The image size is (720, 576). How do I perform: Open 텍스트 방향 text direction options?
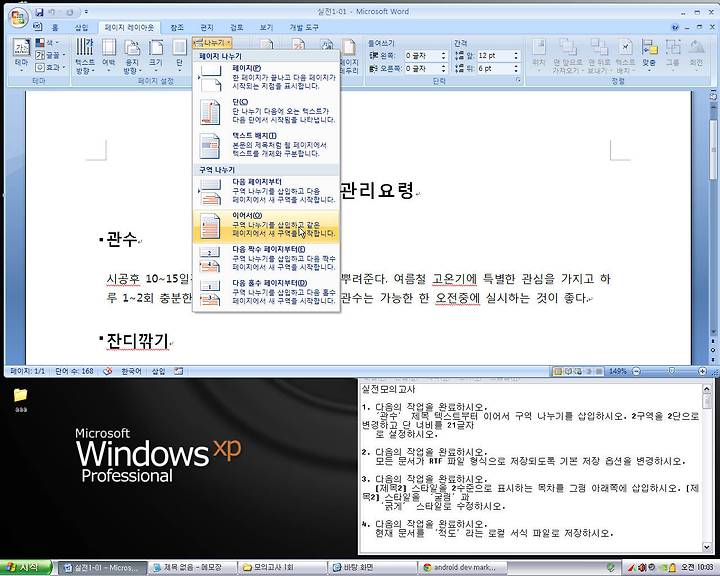(85, 56)
